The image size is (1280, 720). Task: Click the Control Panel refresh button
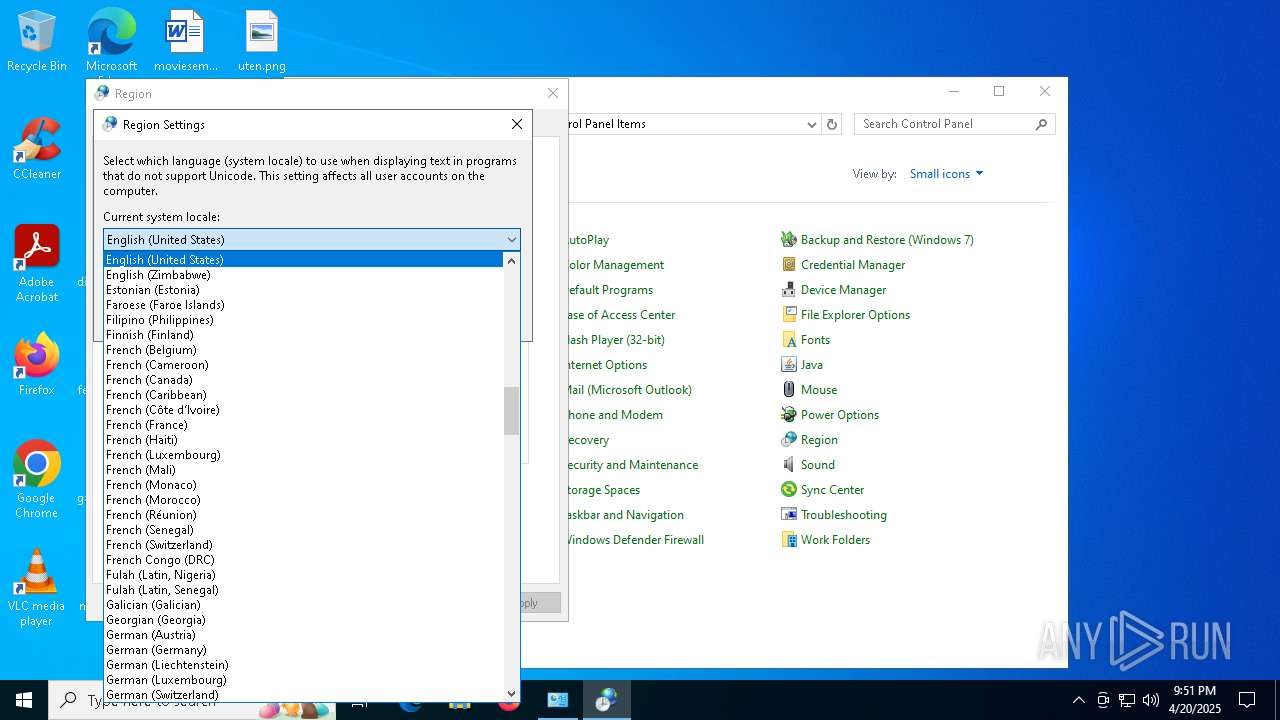(x=832, y=124)
